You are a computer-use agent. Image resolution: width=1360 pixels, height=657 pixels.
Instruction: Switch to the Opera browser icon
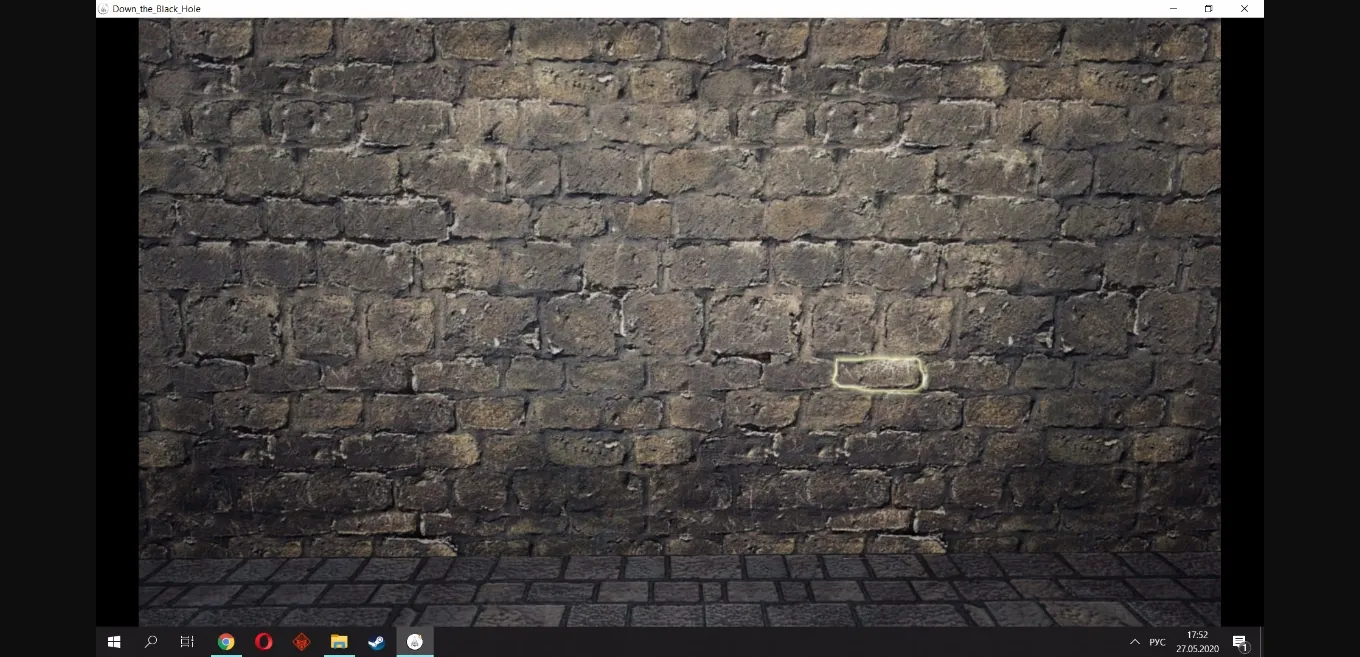click(264, 642)
